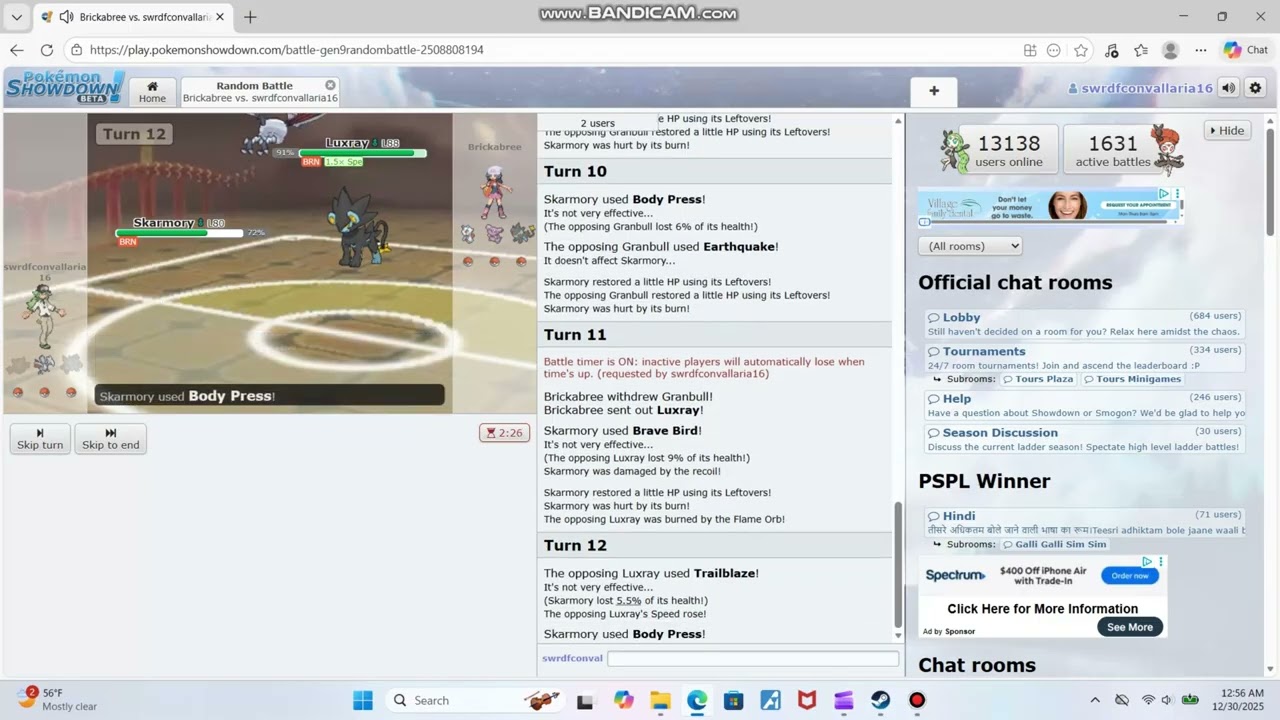Open a new browser tab with plus
Screen dimensions: 1280x720
tap(250, 17)
